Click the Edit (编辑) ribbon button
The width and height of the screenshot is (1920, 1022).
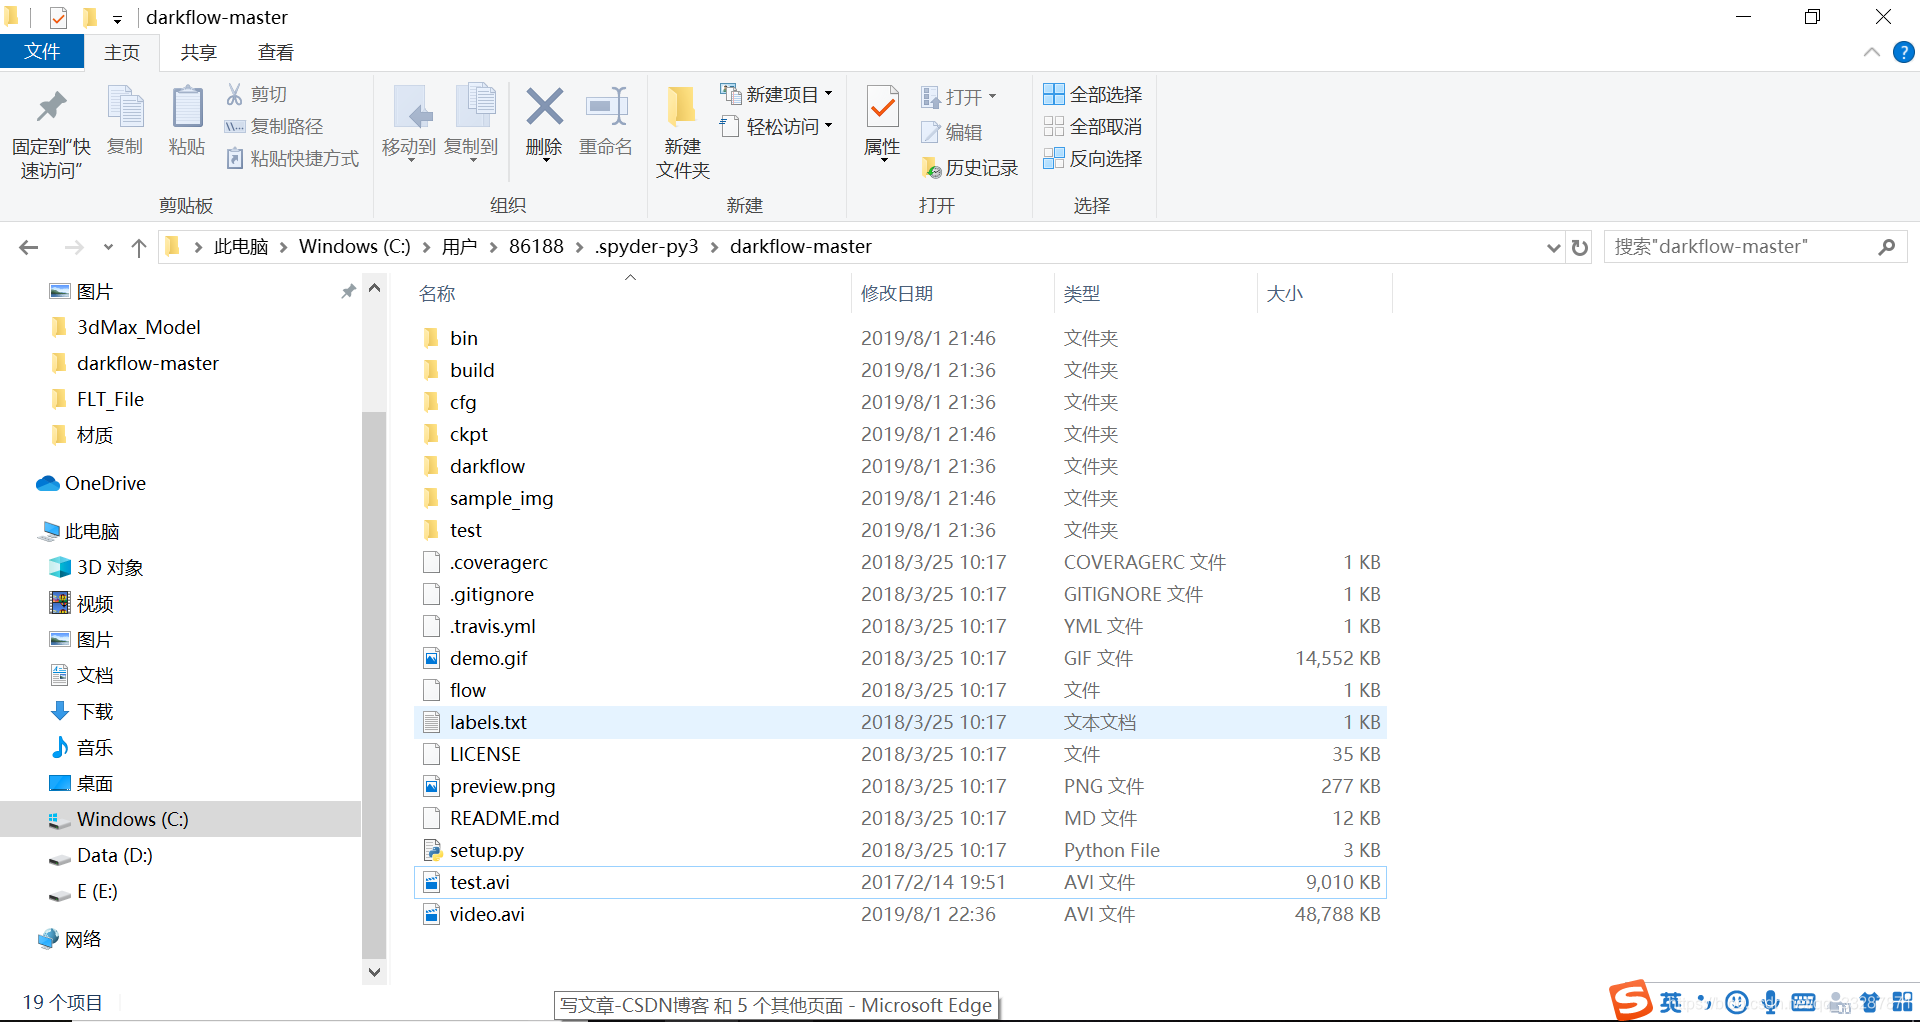click(x=952, y=132)
